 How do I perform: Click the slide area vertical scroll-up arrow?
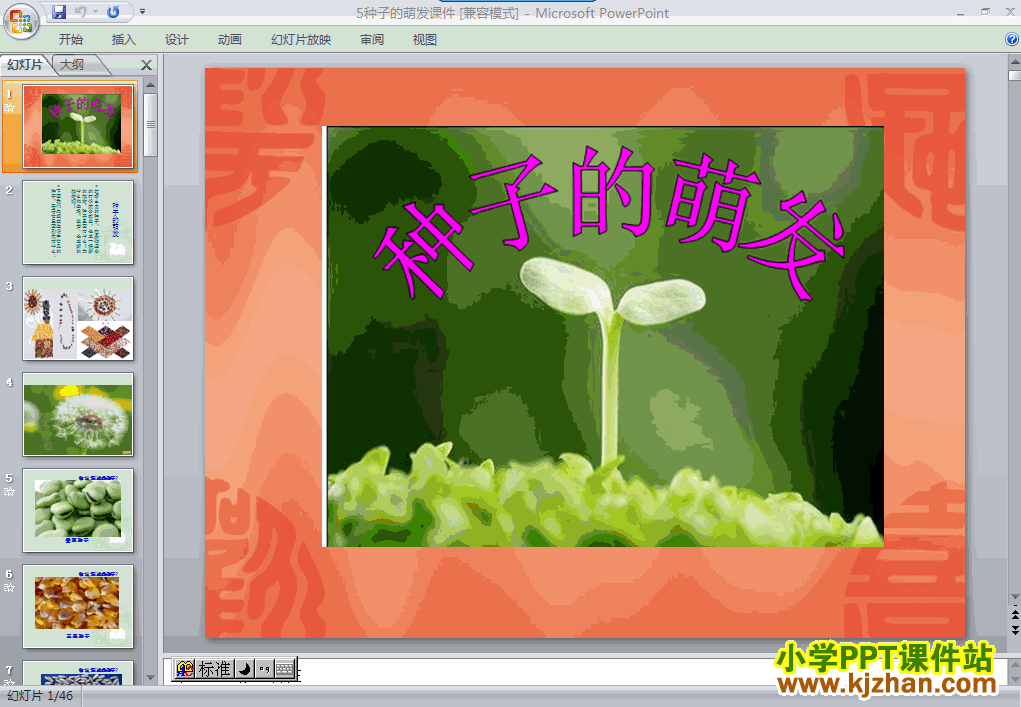click(x=1014, y=62)
